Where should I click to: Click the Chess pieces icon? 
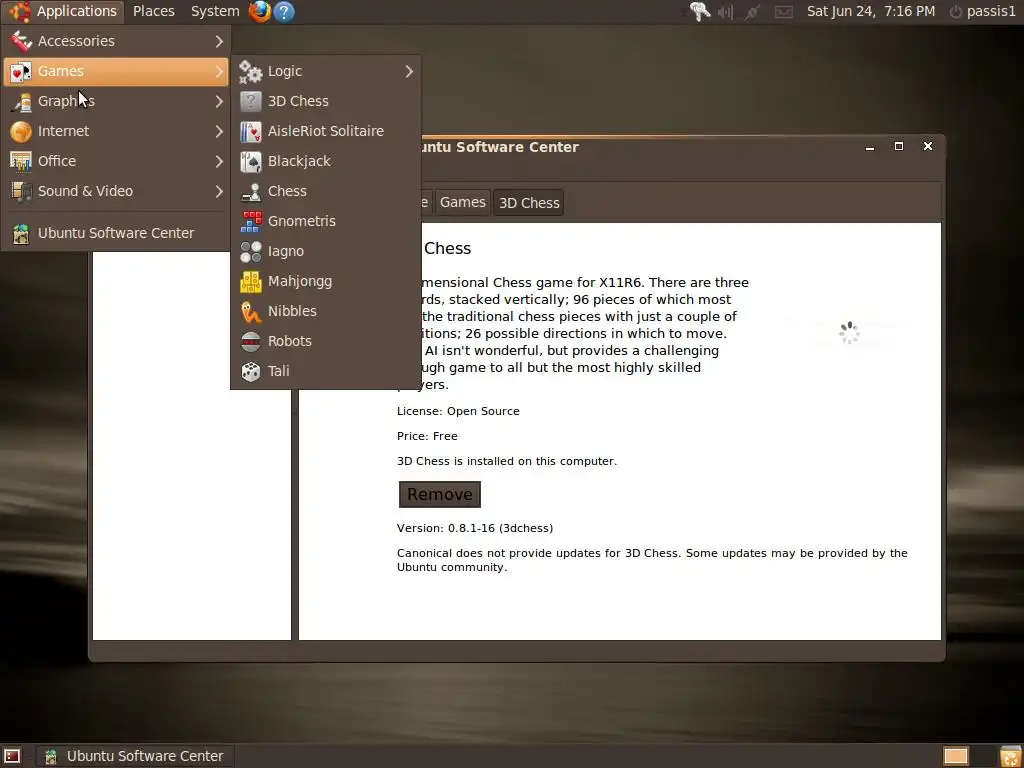(251, 191)
